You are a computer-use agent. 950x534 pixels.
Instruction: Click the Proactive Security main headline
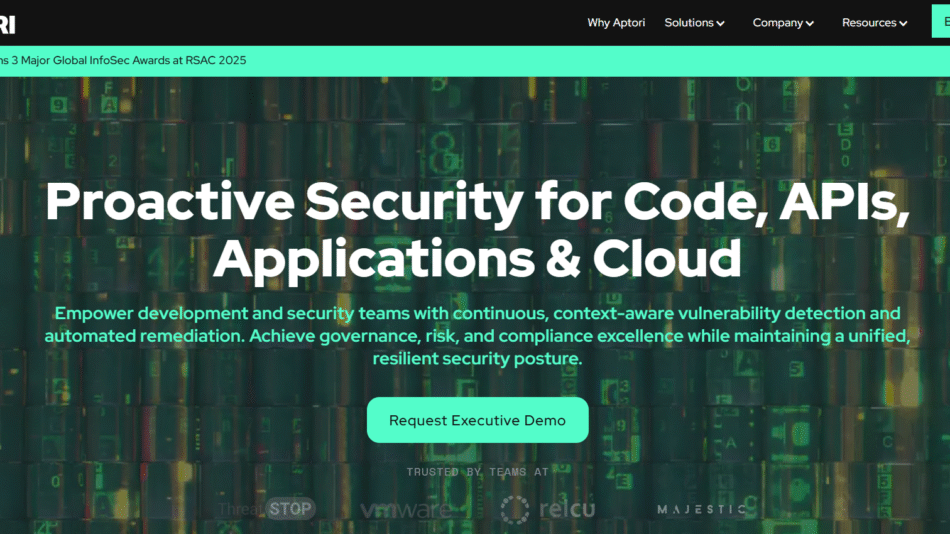tap(477, 230)
